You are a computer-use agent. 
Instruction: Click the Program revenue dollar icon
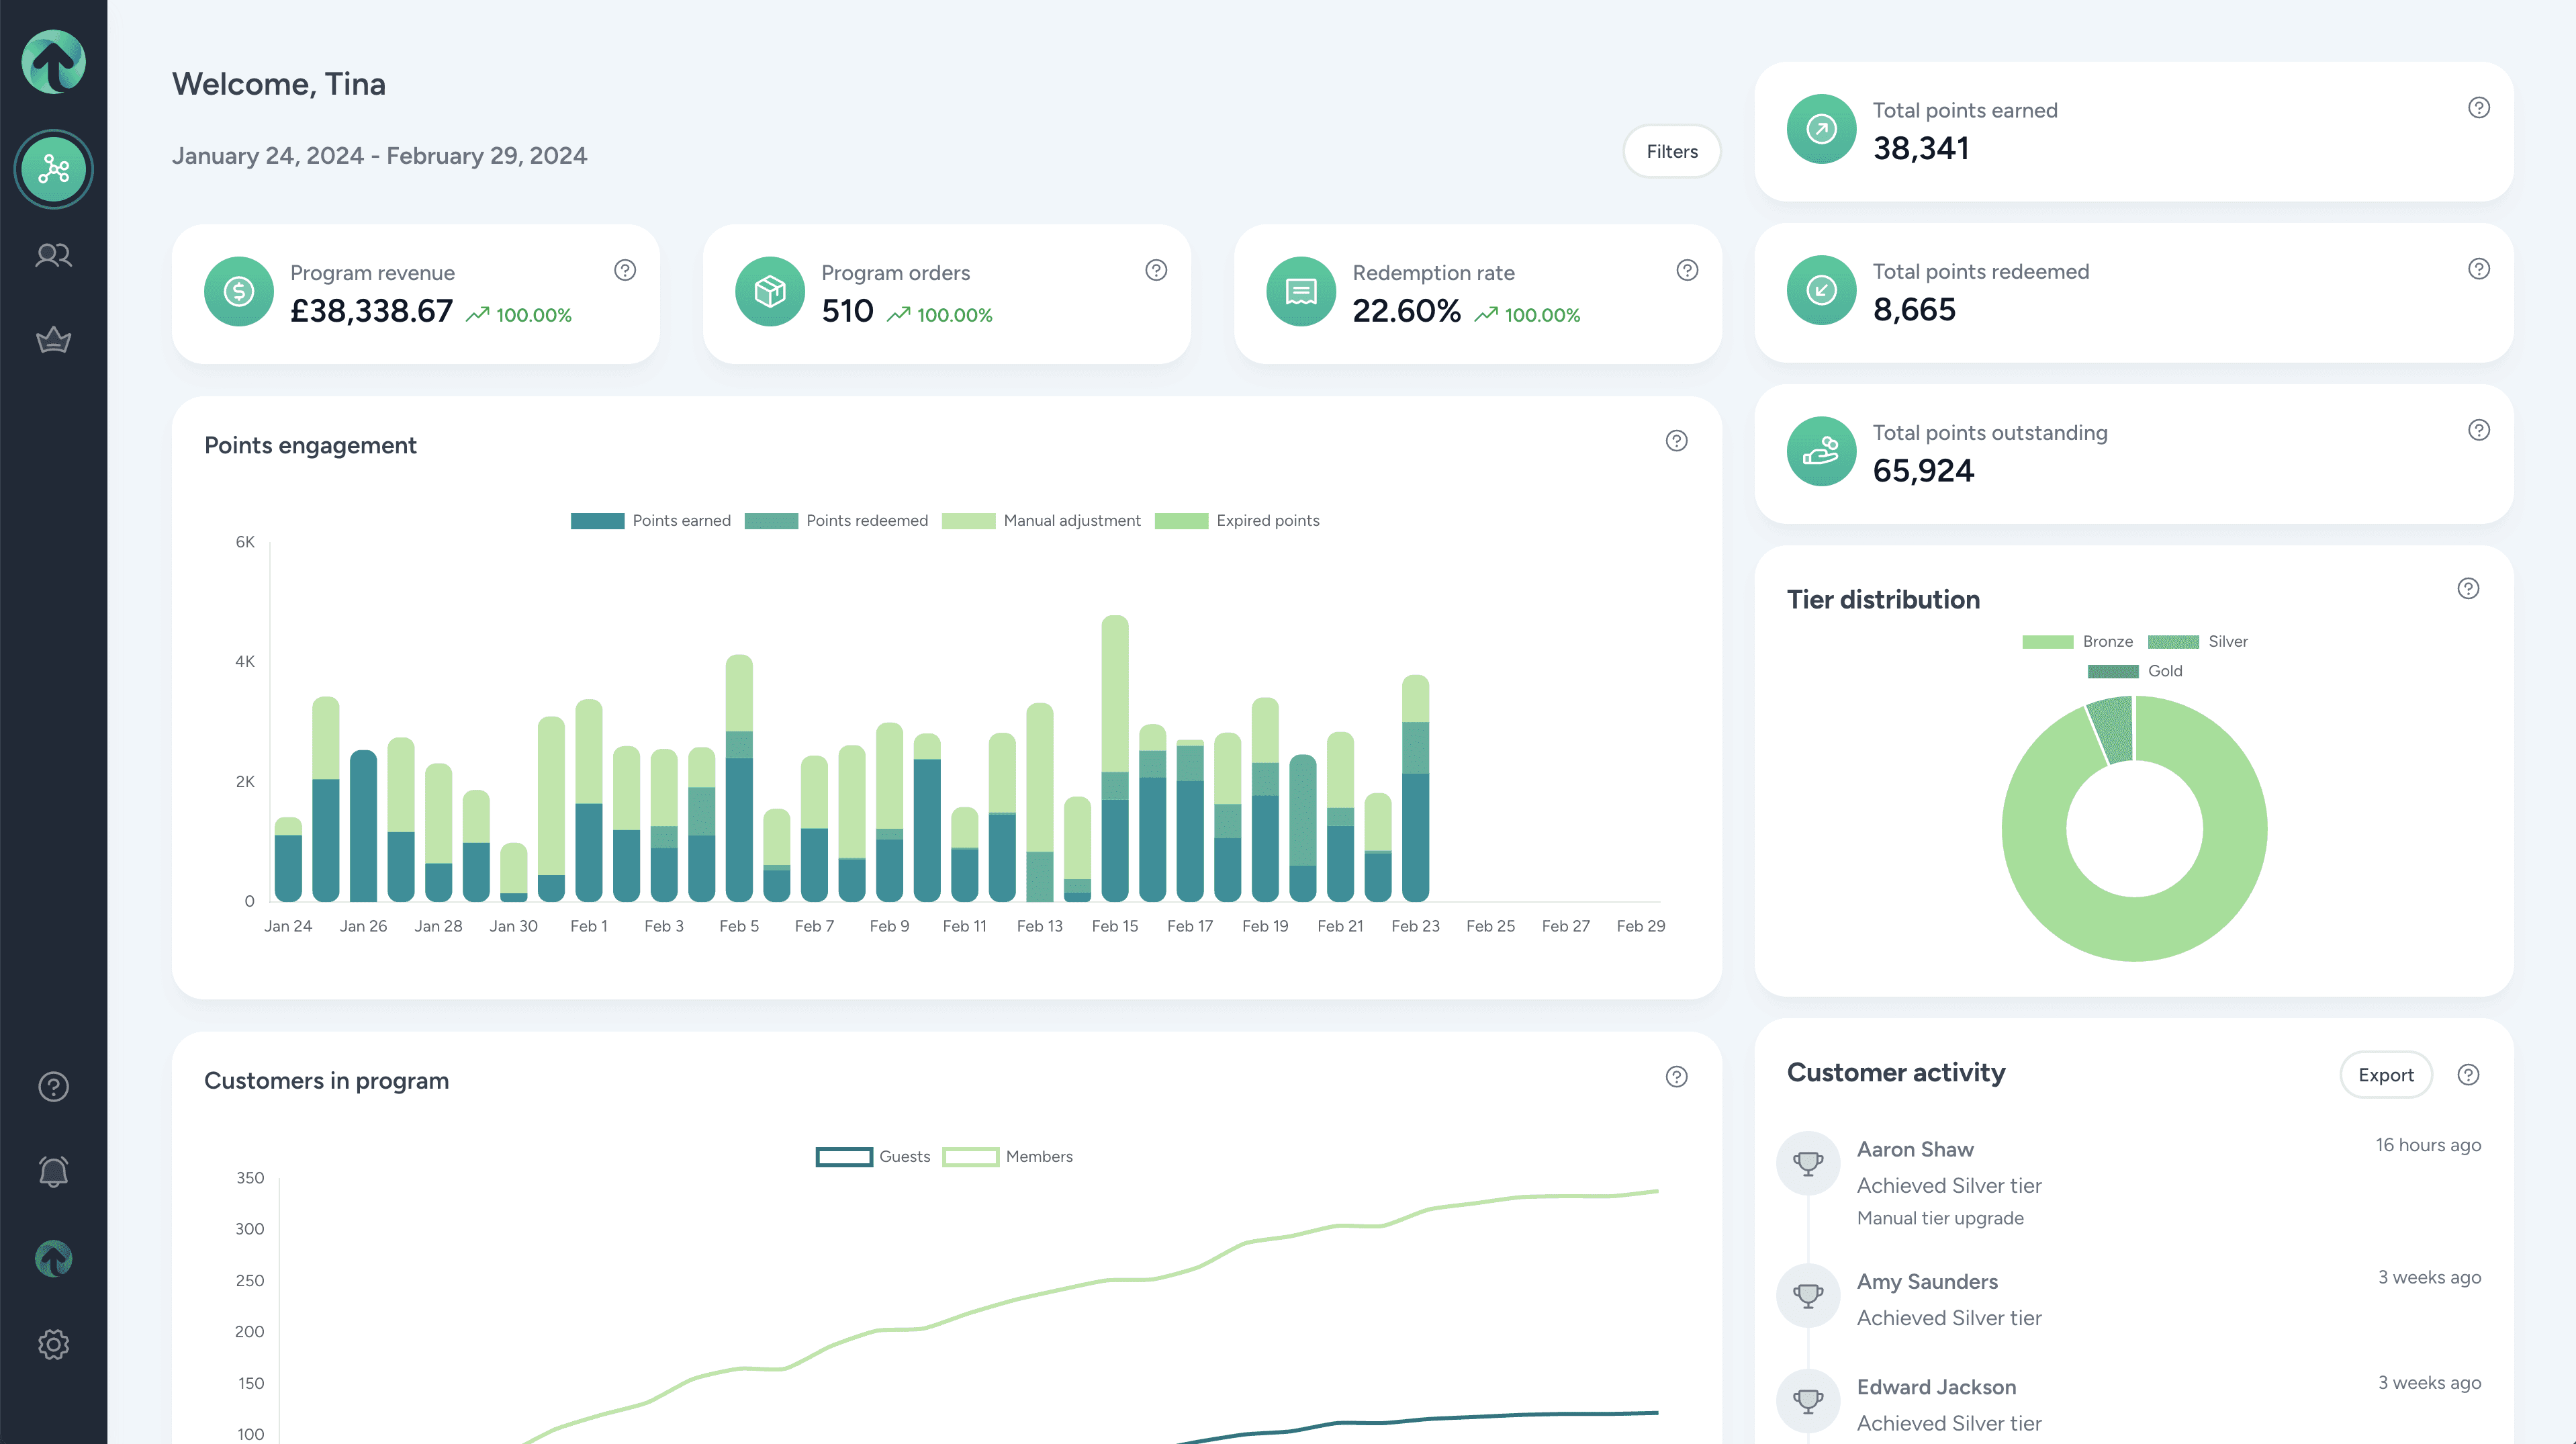239,291
